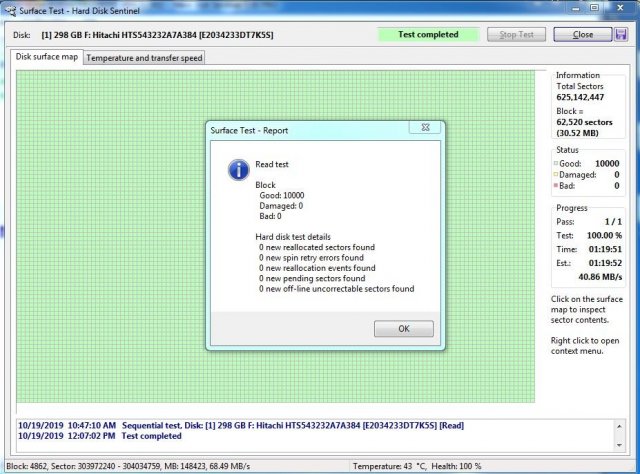Click the blue information icon in report
Screen dimensions: 640x474
[238, 169]
